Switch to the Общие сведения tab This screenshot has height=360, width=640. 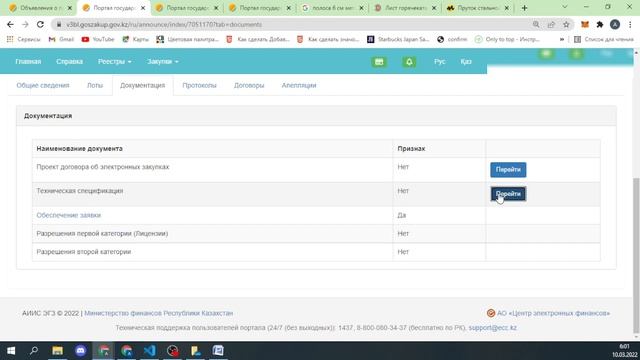[43, 85]
